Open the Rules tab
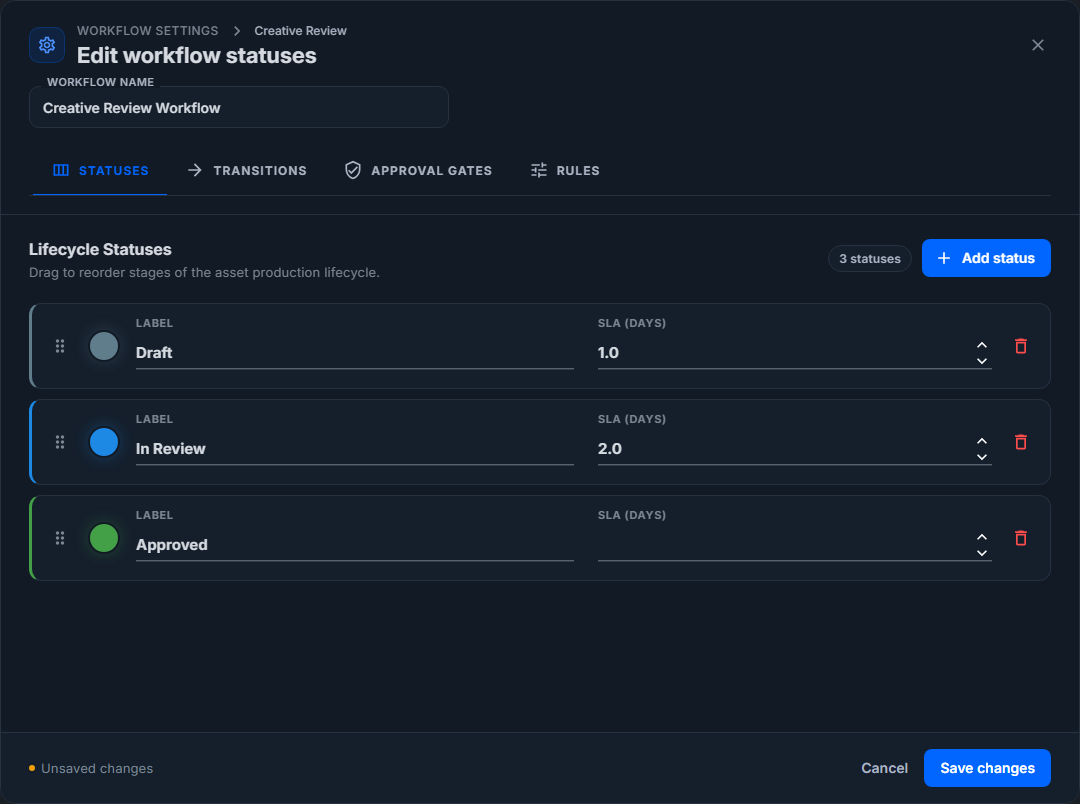Screen dimensions: 1080x804 tap(565, 170)
